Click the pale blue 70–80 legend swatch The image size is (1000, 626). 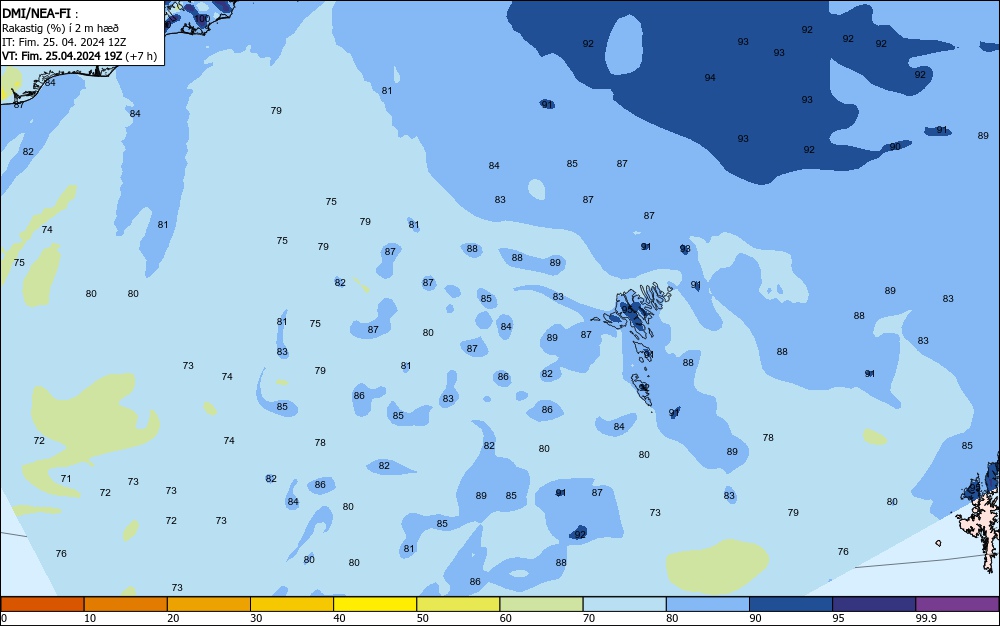point(624,604)
